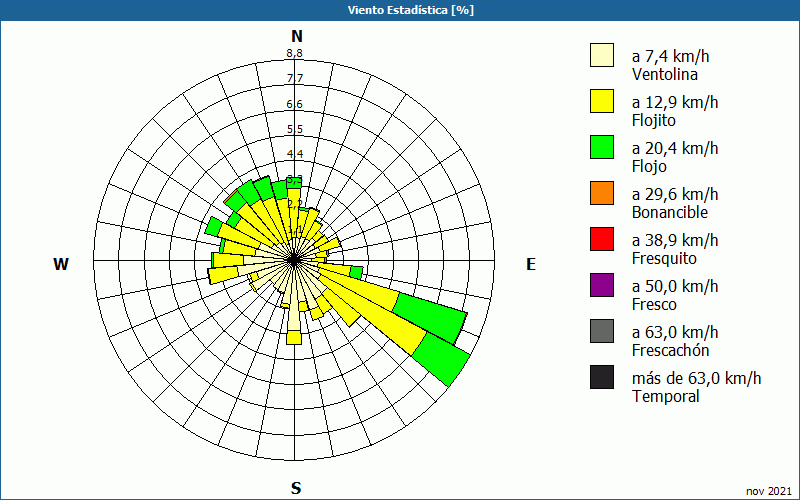This screenshot has height=500, width=800.
Task: Click the 'a 63,0 km/h' legend text
Action: 674,332
